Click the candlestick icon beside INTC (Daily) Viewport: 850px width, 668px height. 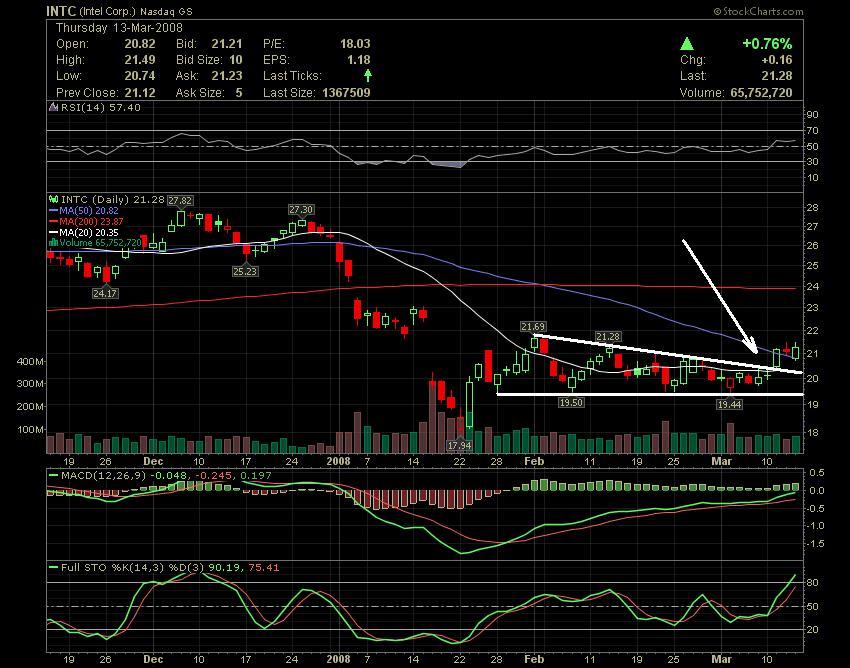[x=54, y=200]
